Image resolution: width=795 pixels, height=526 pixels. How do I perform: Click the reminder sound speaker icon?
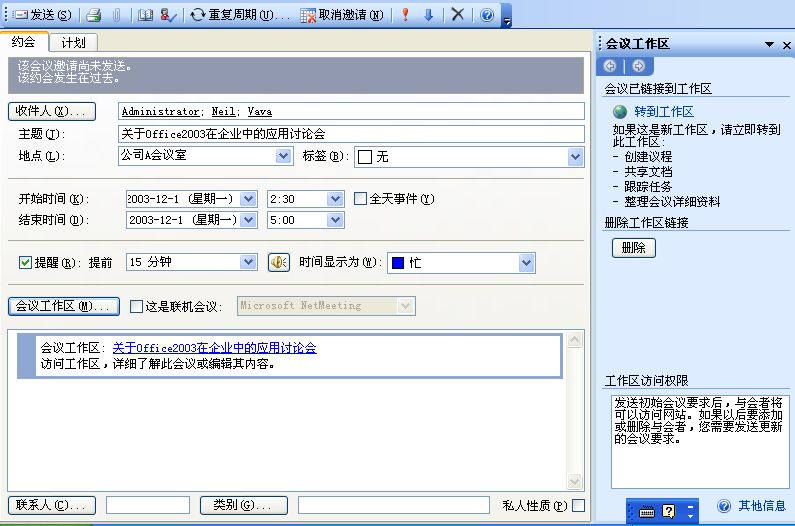click(x=279, y=262)
